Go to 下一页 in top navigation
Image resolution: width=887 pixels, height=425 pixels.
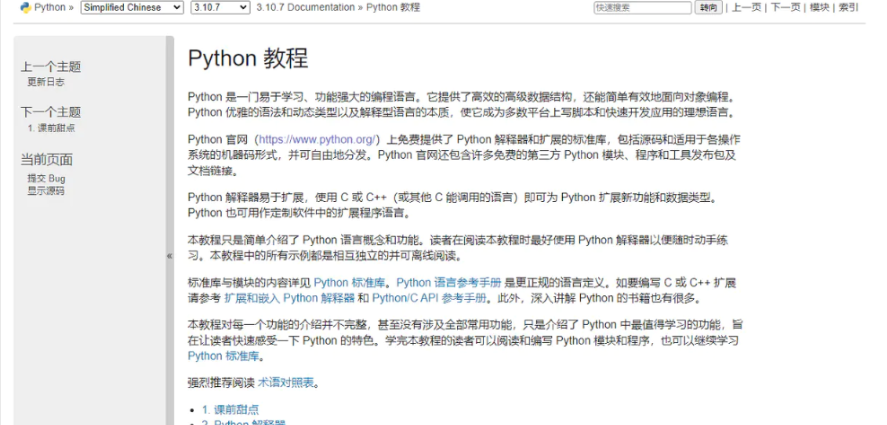pyautogui.click(x=786, y=7)
